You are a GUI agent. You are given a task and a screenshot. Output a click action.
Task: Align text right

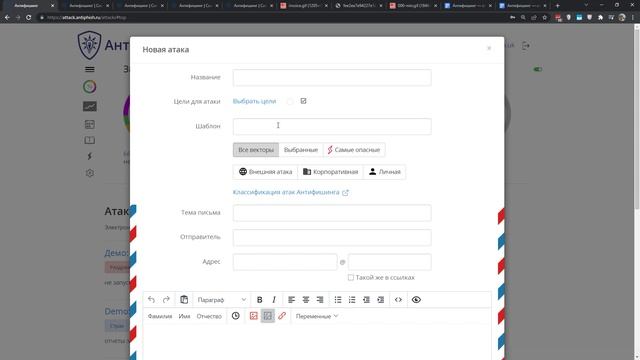[320, 300]
